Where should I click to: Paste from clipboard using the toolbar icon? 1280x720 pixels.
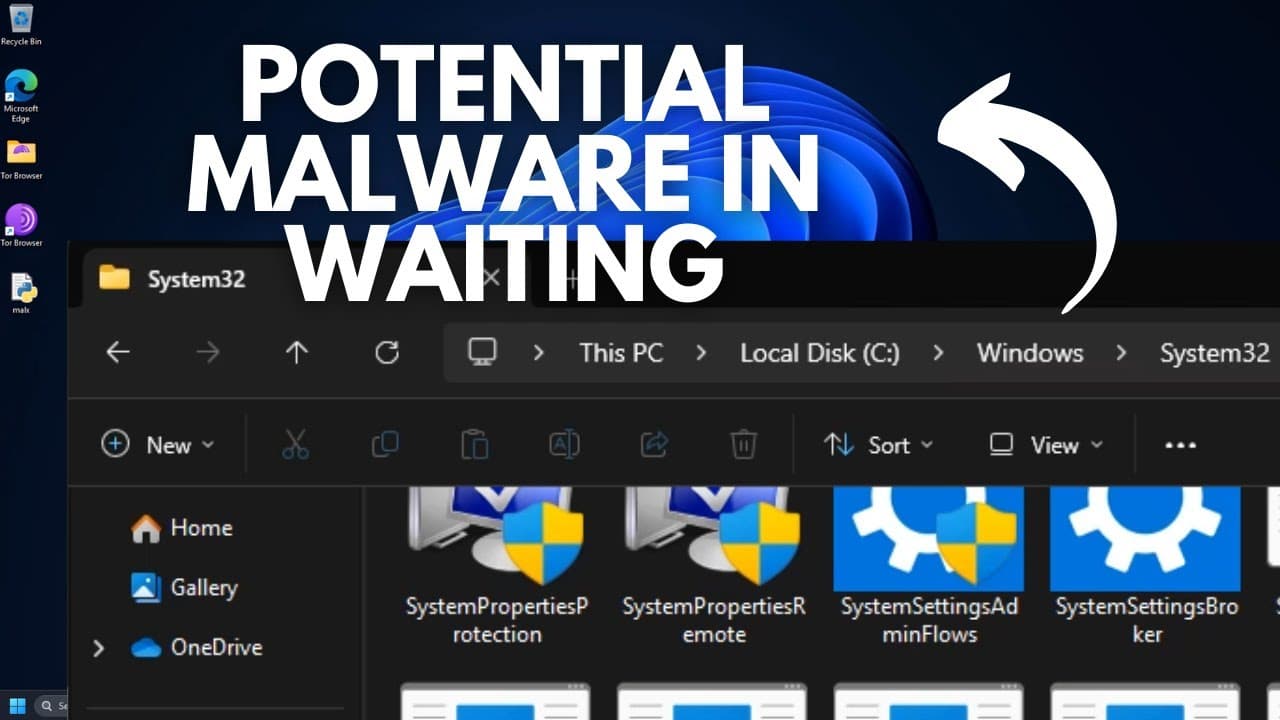tap(475, 445)
